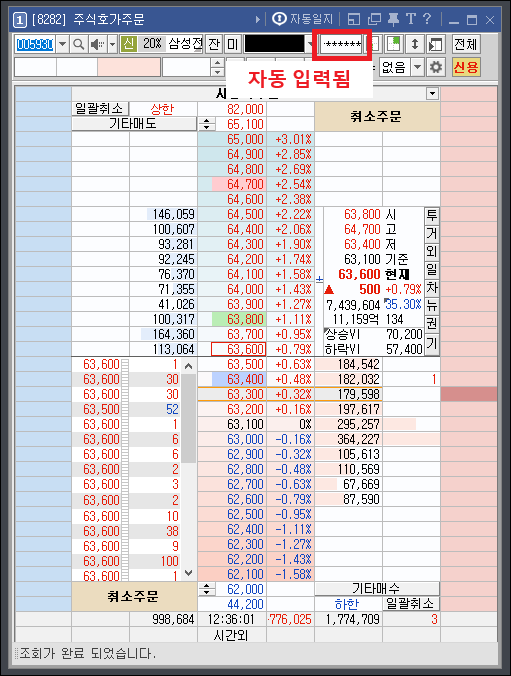Screen dimensions: 511x676
Task: Click the trade list scrollbar thumb
Action: coord(188,418)
